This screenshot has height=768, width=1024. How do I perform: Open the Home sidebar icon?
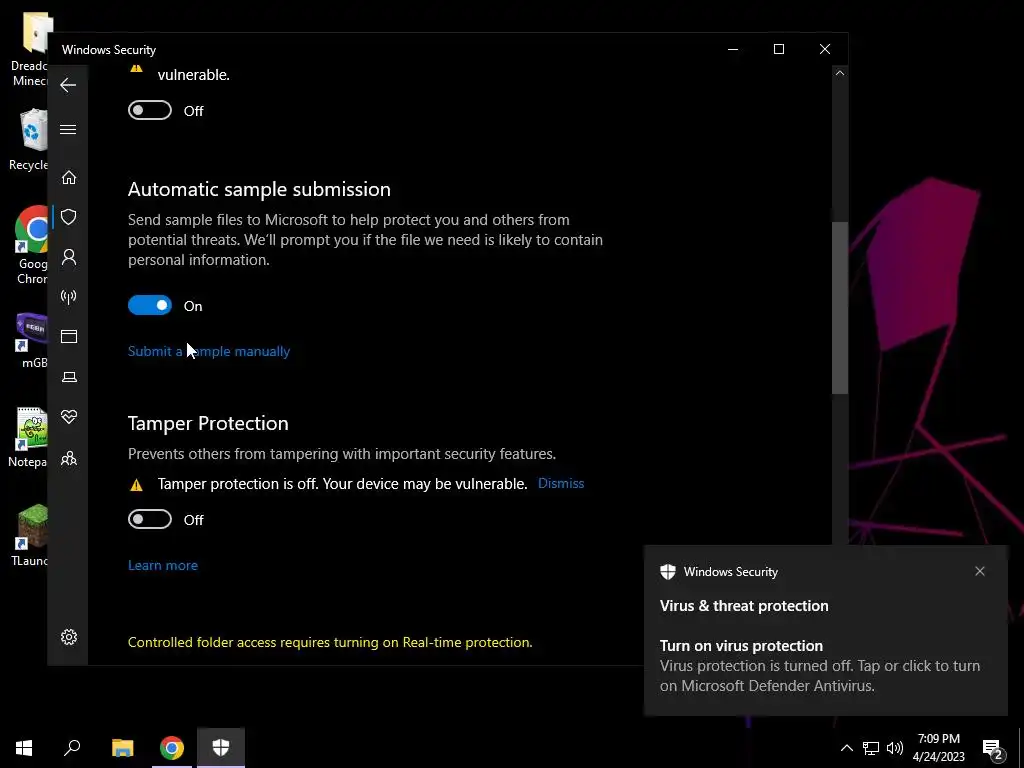pyautogui.click(x=69, y=178)
